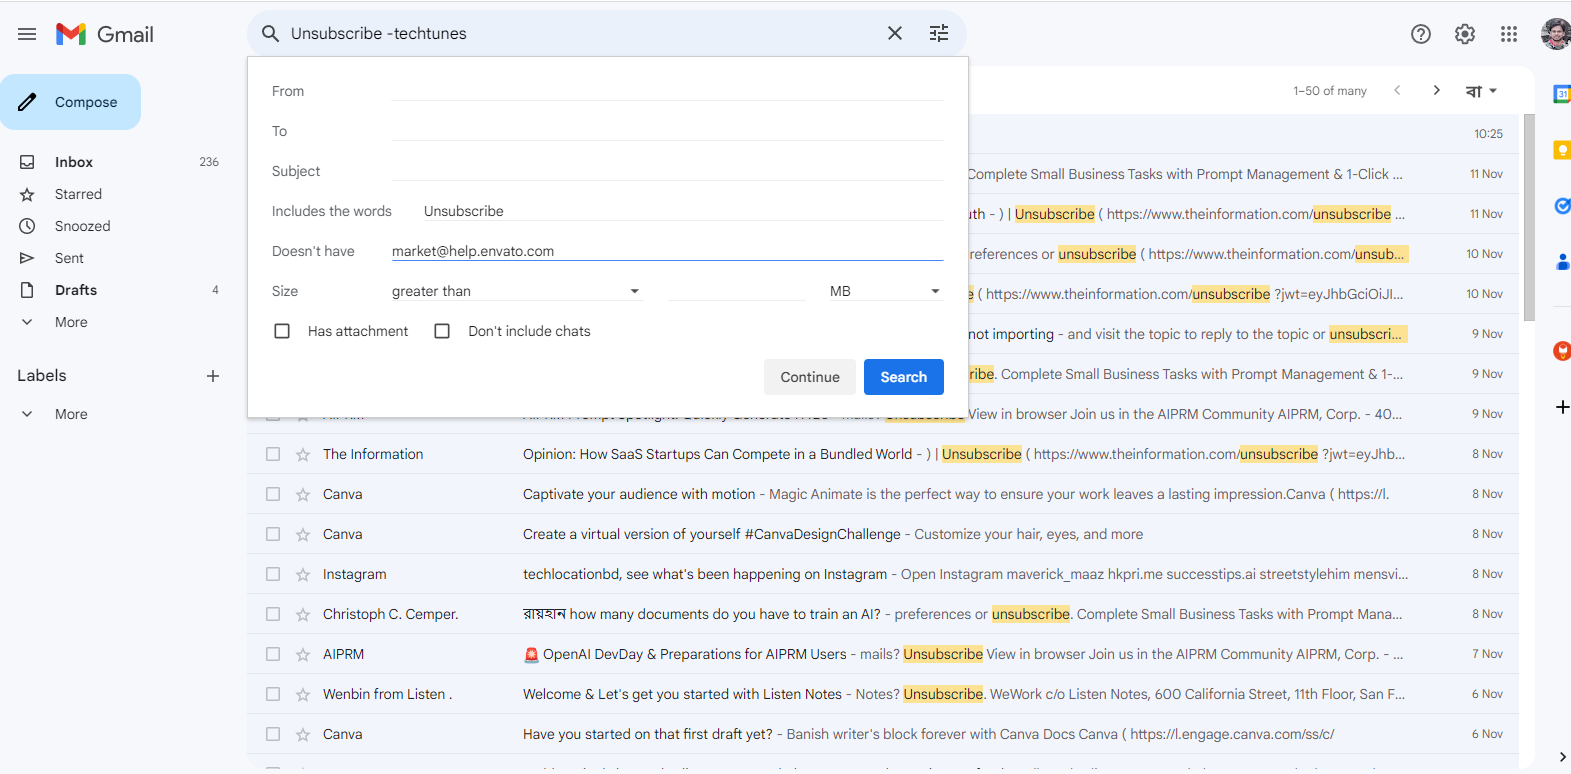Open the size 'greater than' dropdown
This screenshot has height=774, width=1571.
(515, 291)
